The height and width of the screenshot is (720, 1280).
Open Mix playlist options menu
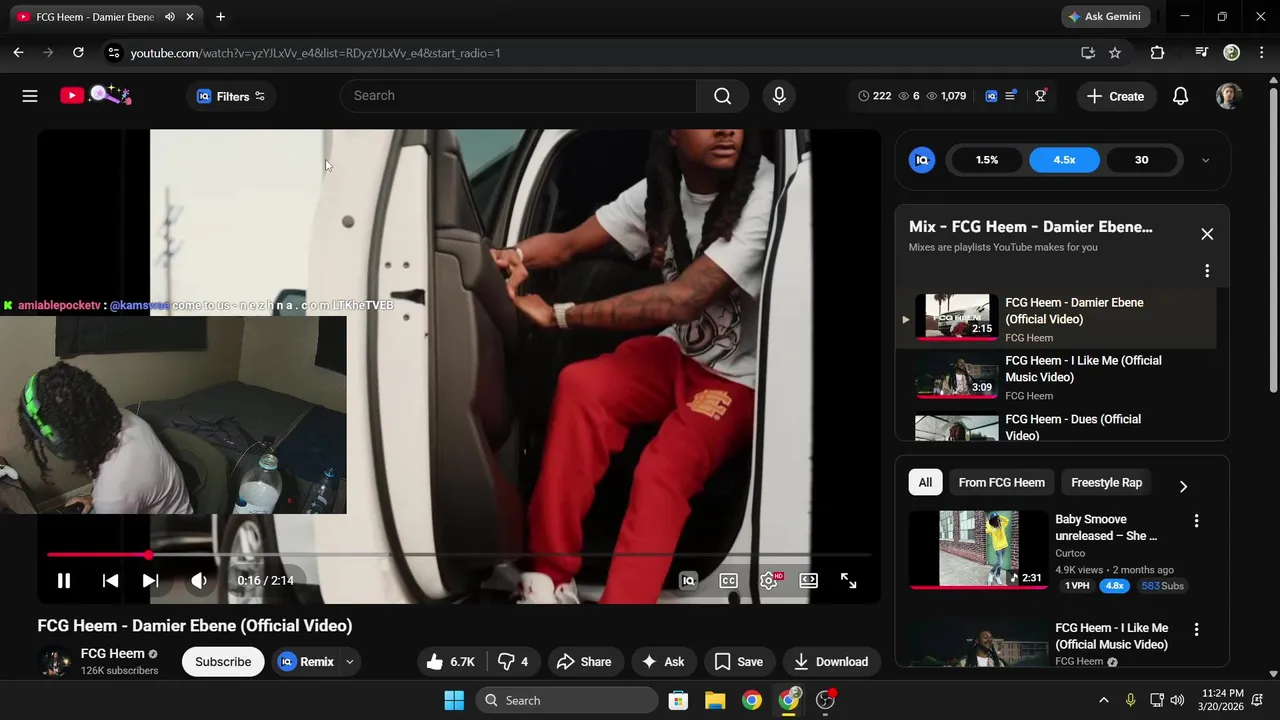tap(1207, 271)
